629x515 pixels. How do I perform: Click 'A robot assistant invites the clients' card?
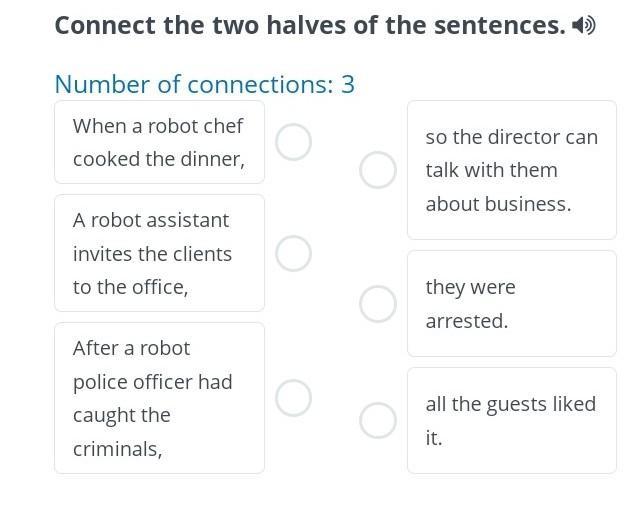(159, 253)
